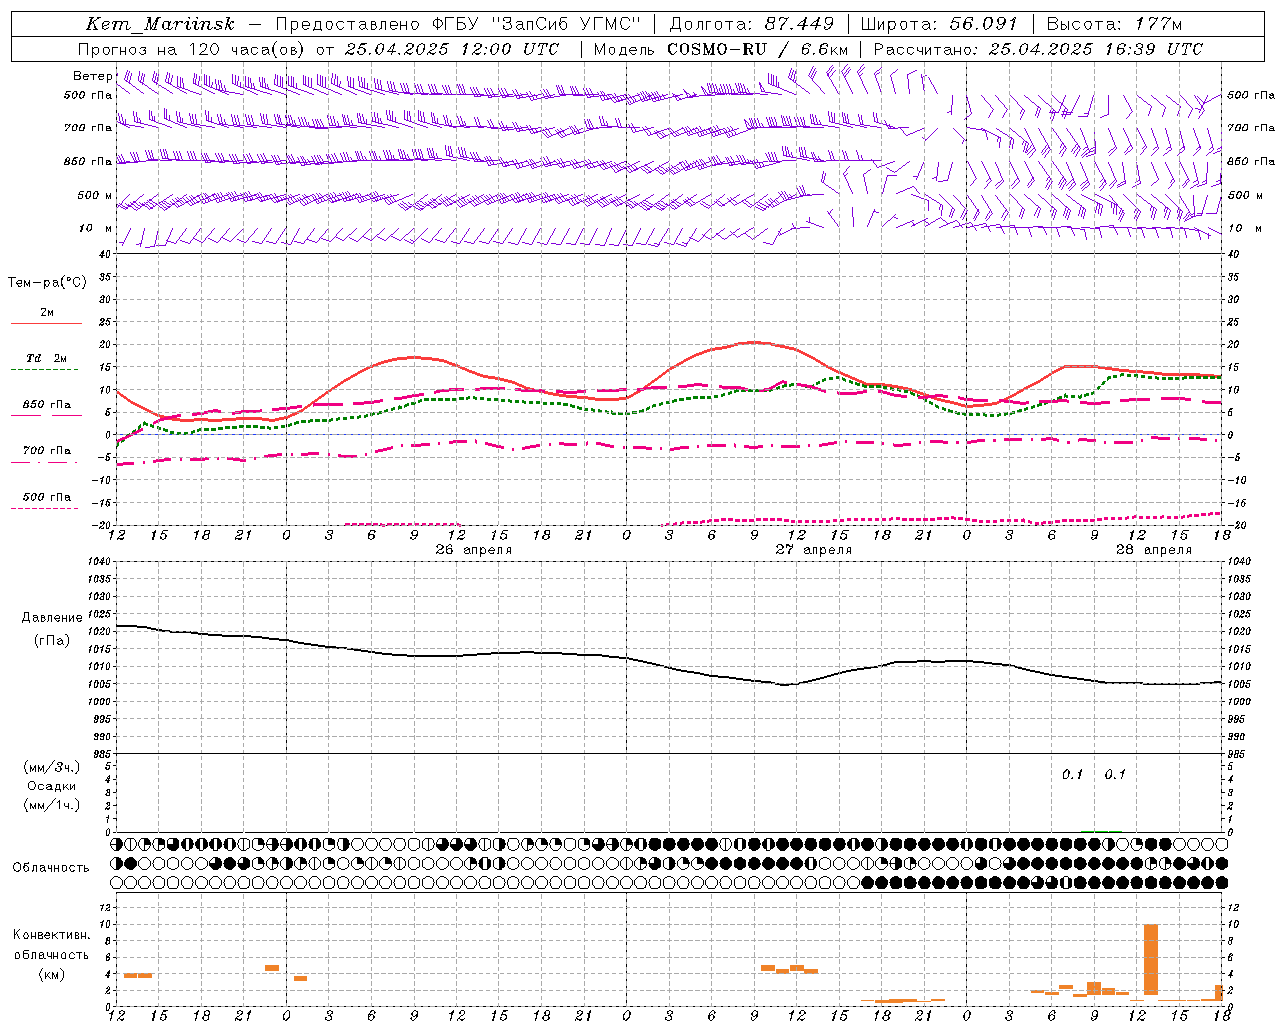Click the 'Долгота: 87.449' longitude field
The width and height of the screenshot is (1280, 1024).
point(752,24)
